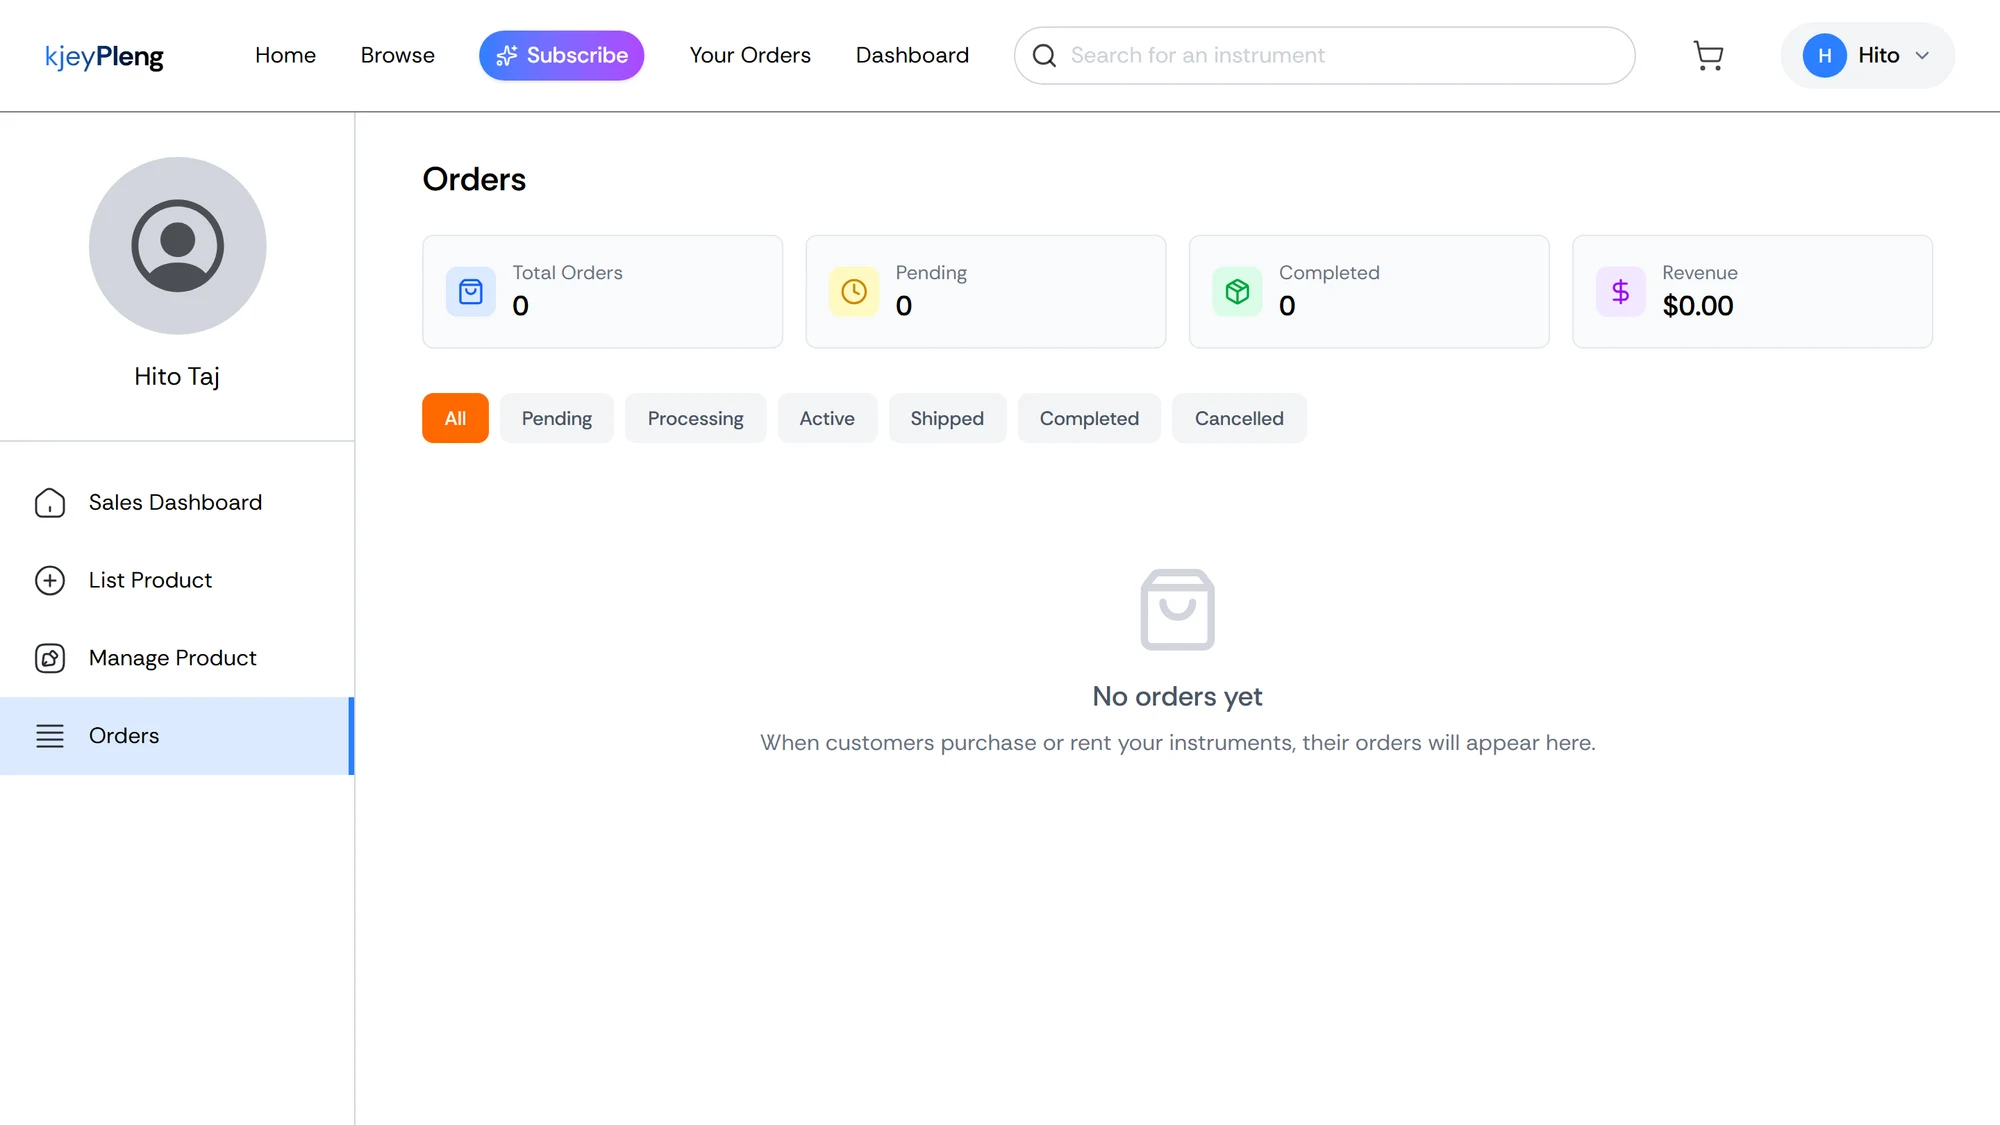Open Sales Dashboard from sidebar

click(x=177, y=503)
